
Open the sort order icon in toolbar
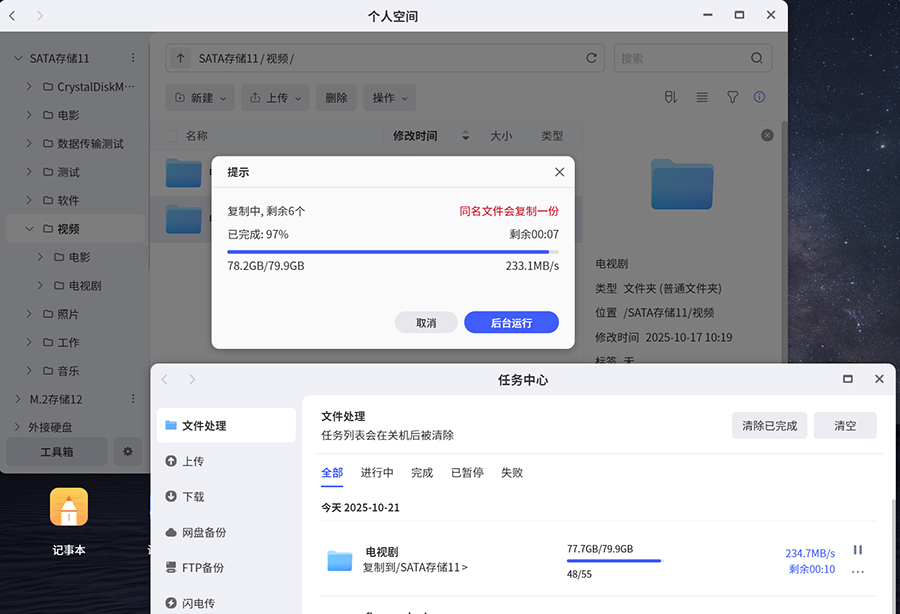pyautogui.click(x=670, y=98)
